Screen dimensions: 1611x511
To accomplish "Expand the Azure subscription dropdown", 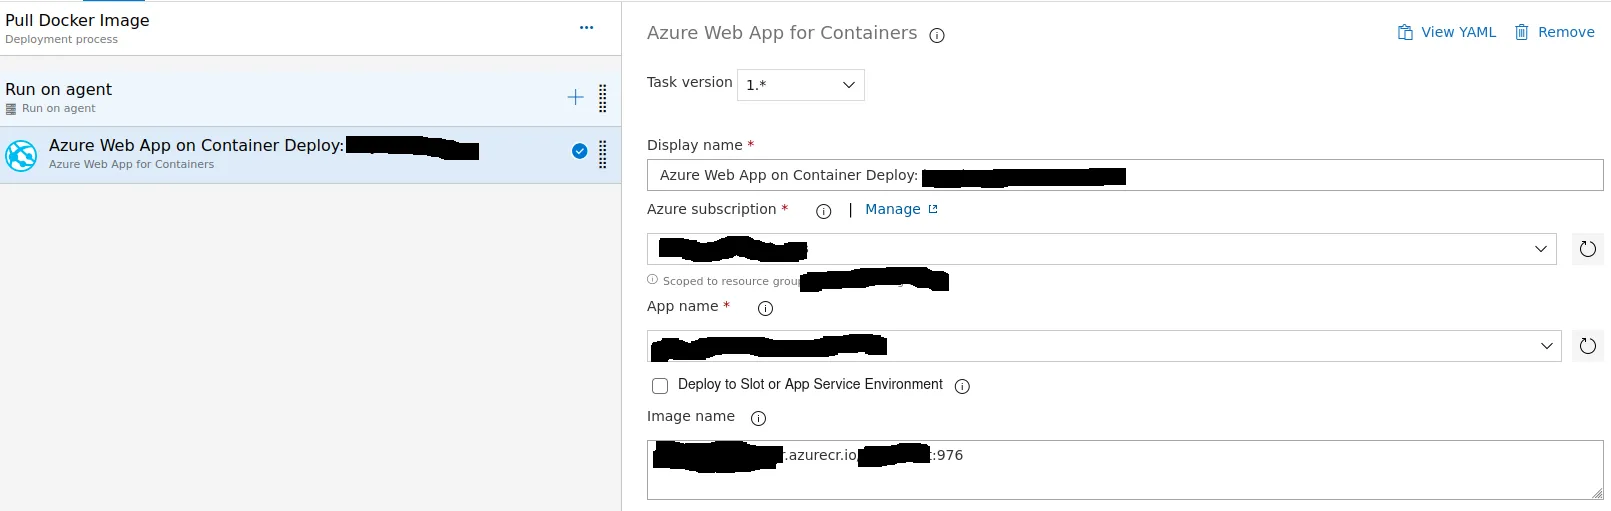I will click(1540, 249).
